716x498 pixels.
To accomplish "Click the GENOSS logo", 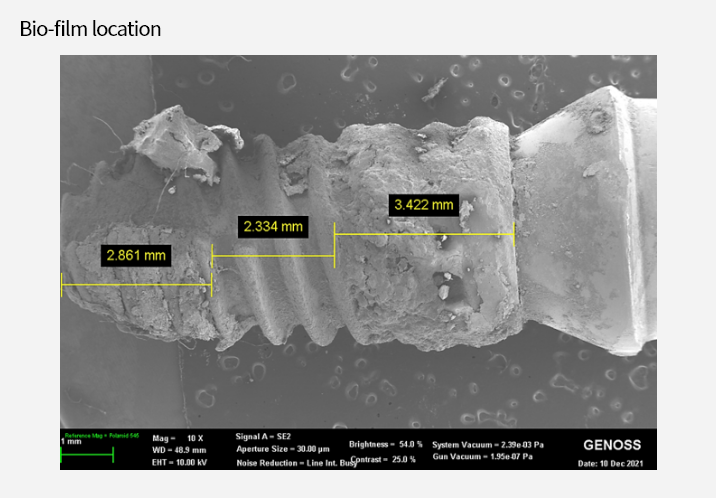I will (611, 444).
